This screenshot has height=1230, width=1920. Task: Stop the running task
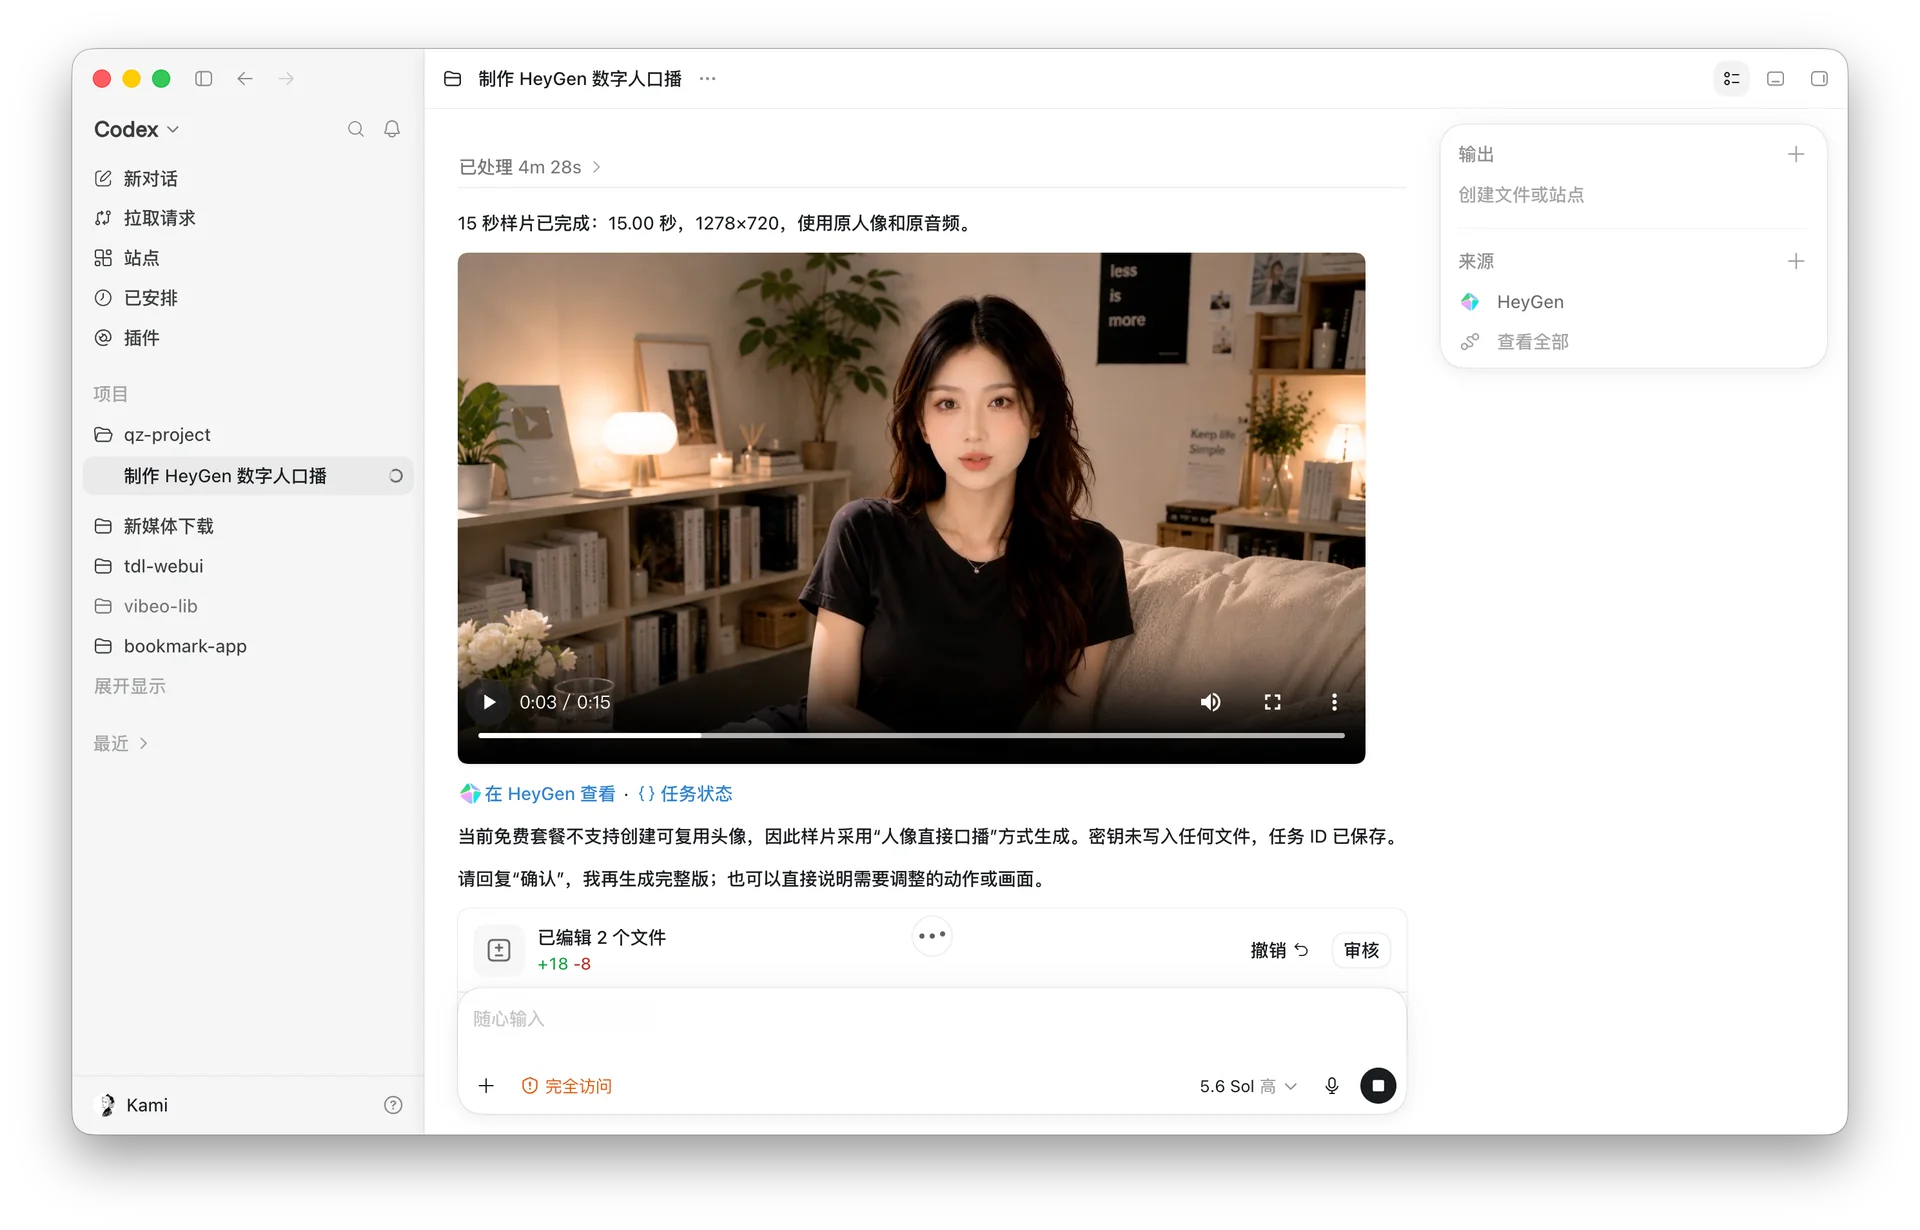[x=1378, y=1086]
